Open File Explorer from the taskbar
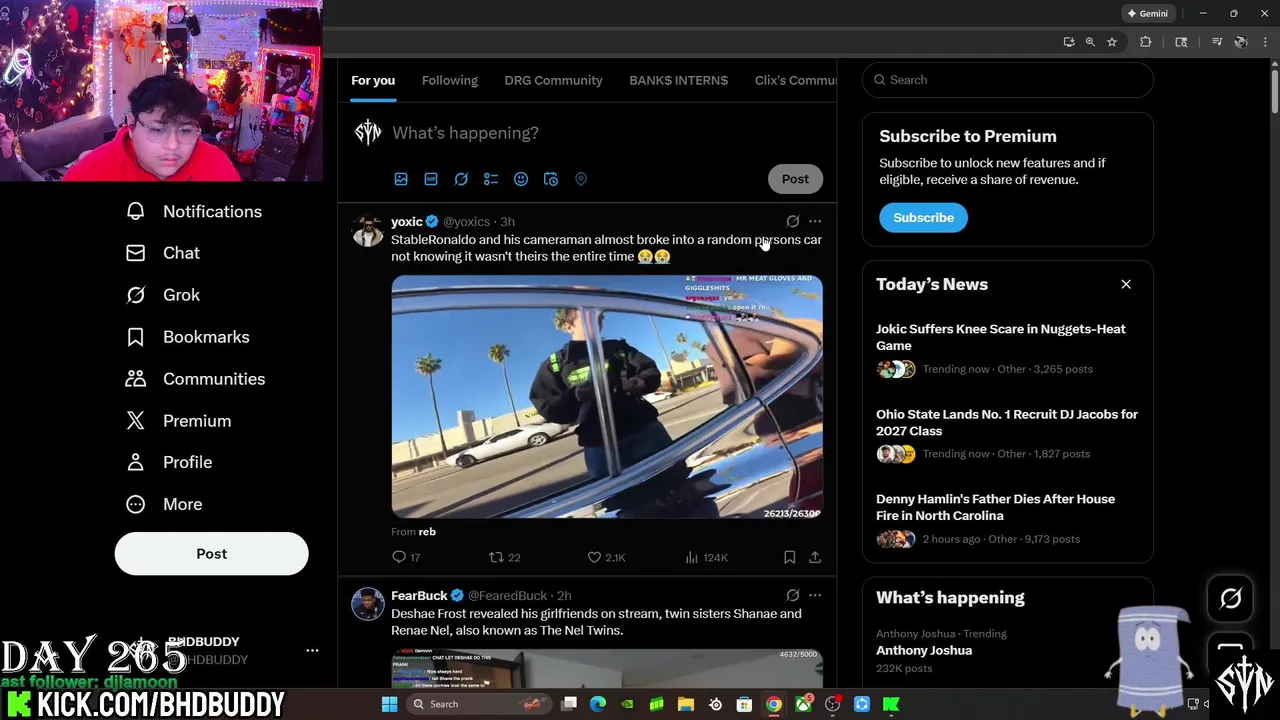Viewport: 1280px width, 720px height. coord(686,704)
